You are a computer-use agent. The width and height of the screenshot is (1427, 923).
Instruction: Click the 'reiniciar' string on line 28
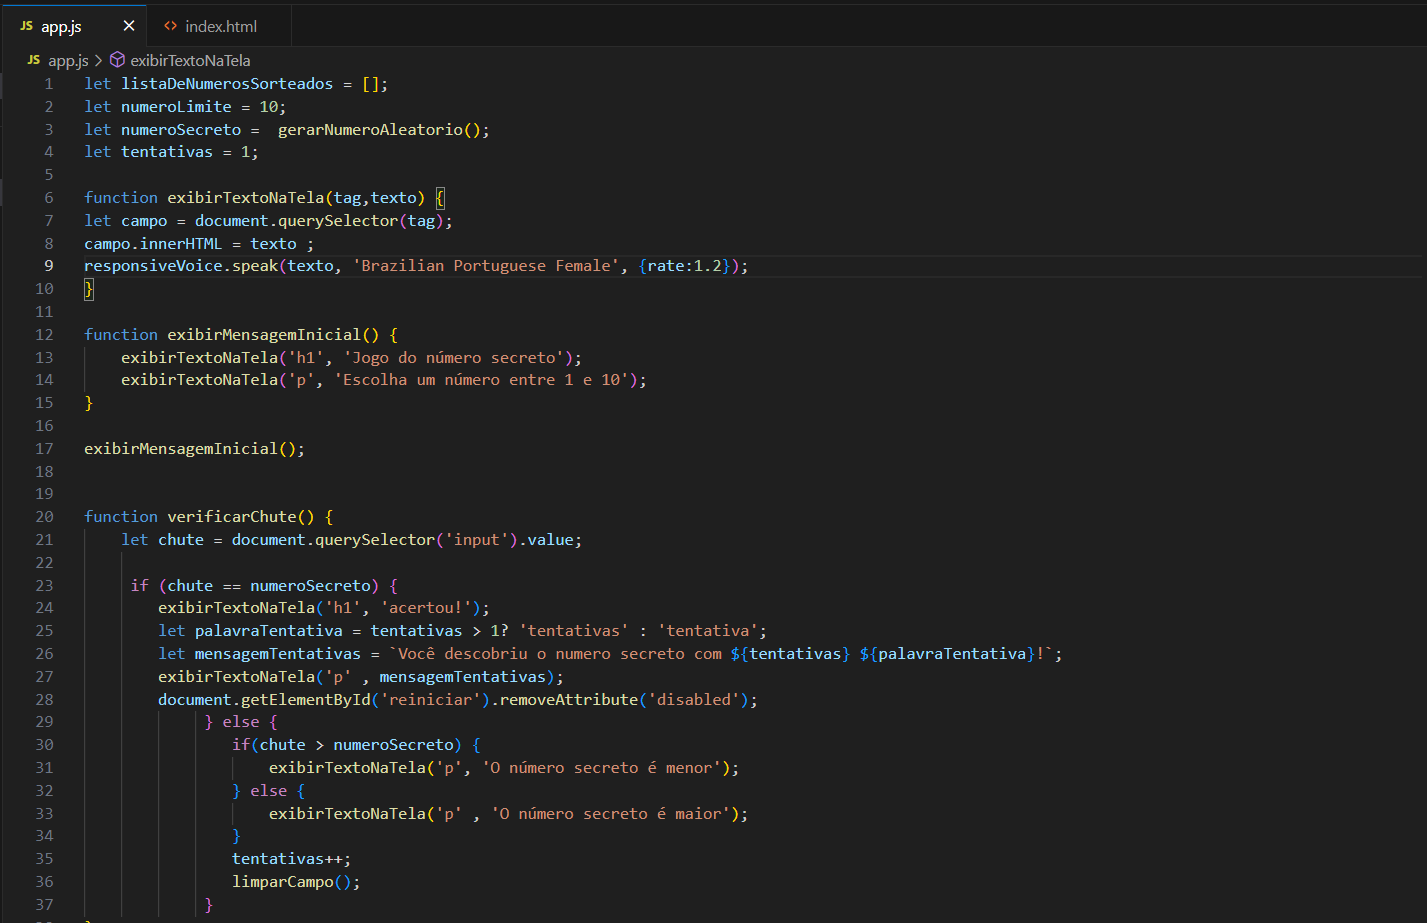click(x=431, y=700)
